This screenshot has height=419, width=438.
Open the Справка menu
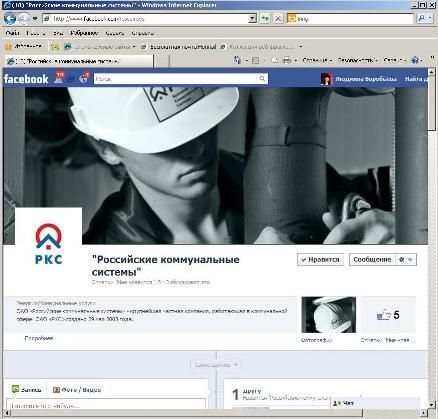coord(142,33)
